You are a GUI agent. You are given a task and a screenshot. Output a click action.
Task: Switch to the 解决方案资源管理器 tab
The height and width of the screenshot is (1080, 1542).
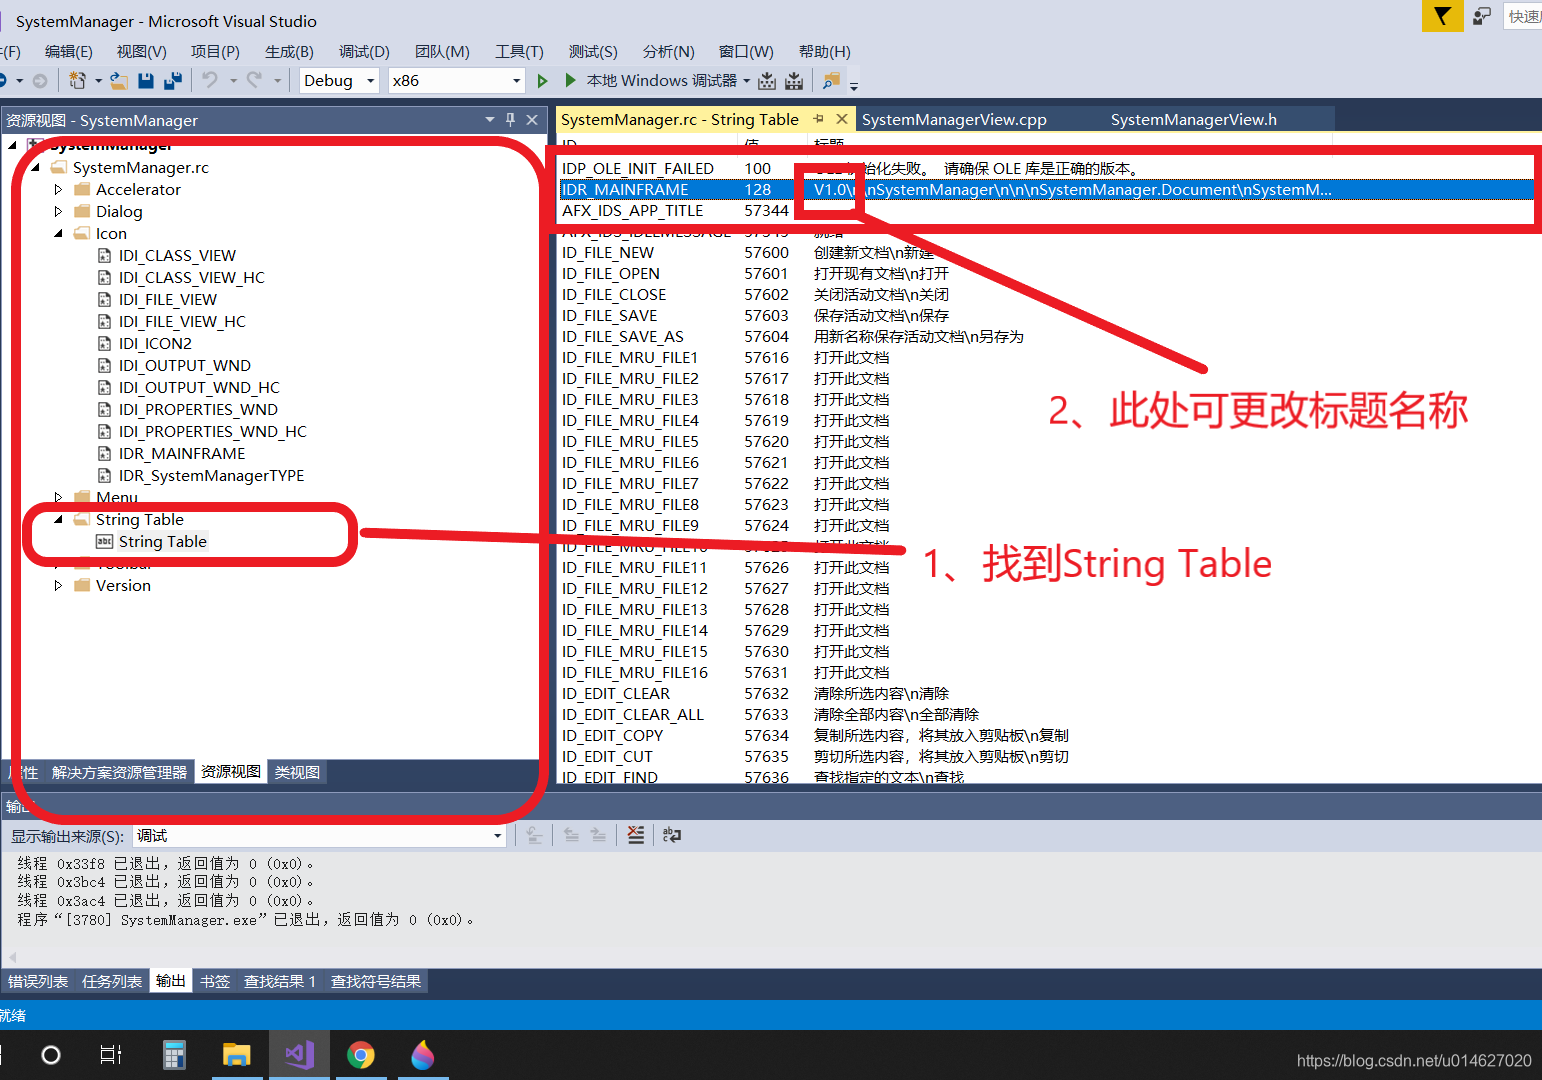pyautogui.click(x=119, y=772)
